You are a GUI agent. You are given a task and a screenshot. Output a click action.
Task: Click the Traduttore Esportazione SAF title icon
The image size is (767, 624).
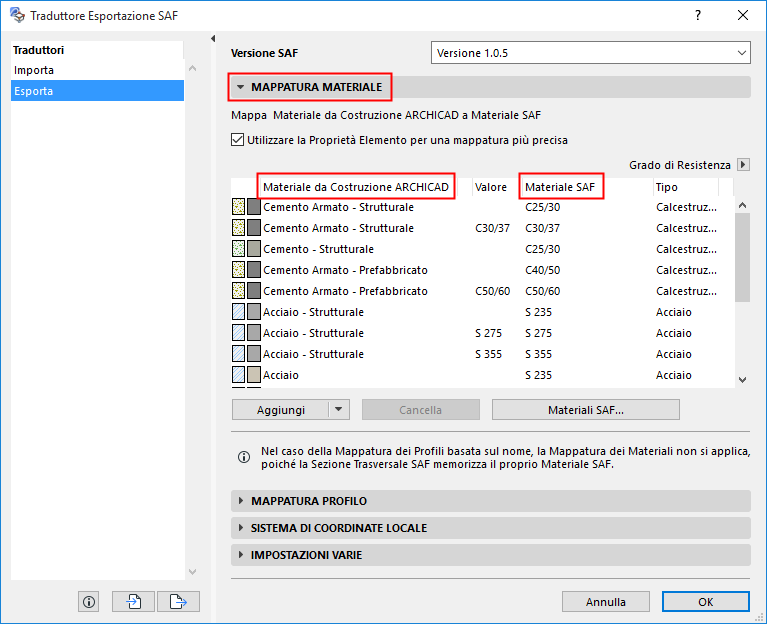[x=17, y=15]
